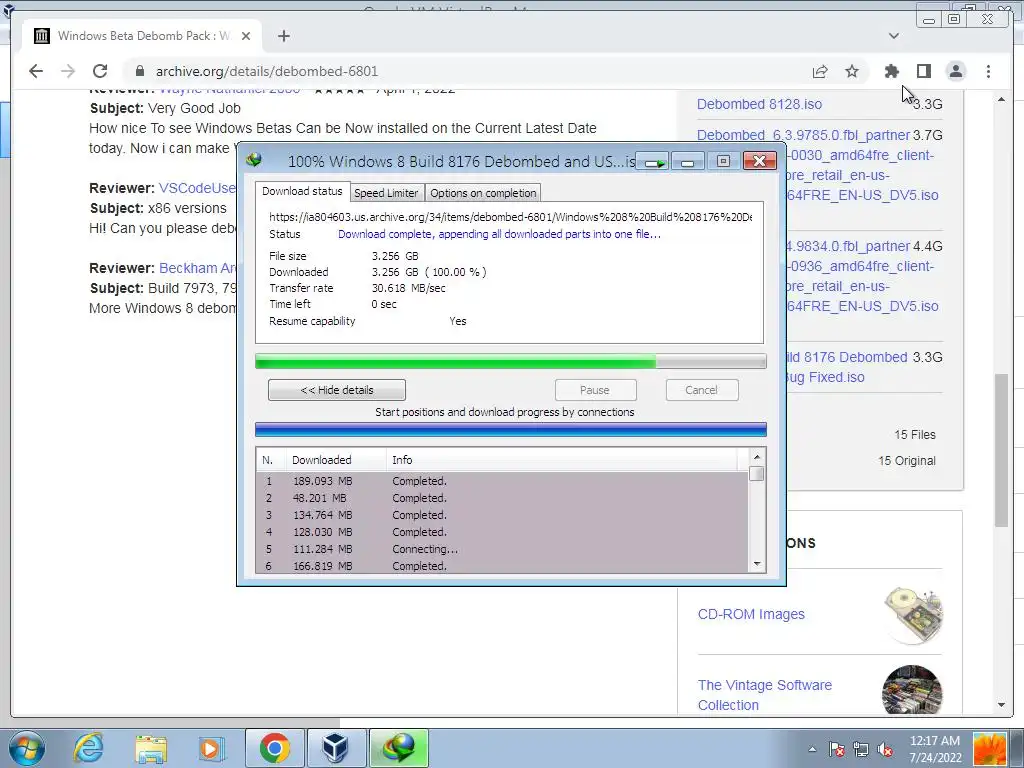
Task: Click connections list scroll up arrow
Action: 757,457
